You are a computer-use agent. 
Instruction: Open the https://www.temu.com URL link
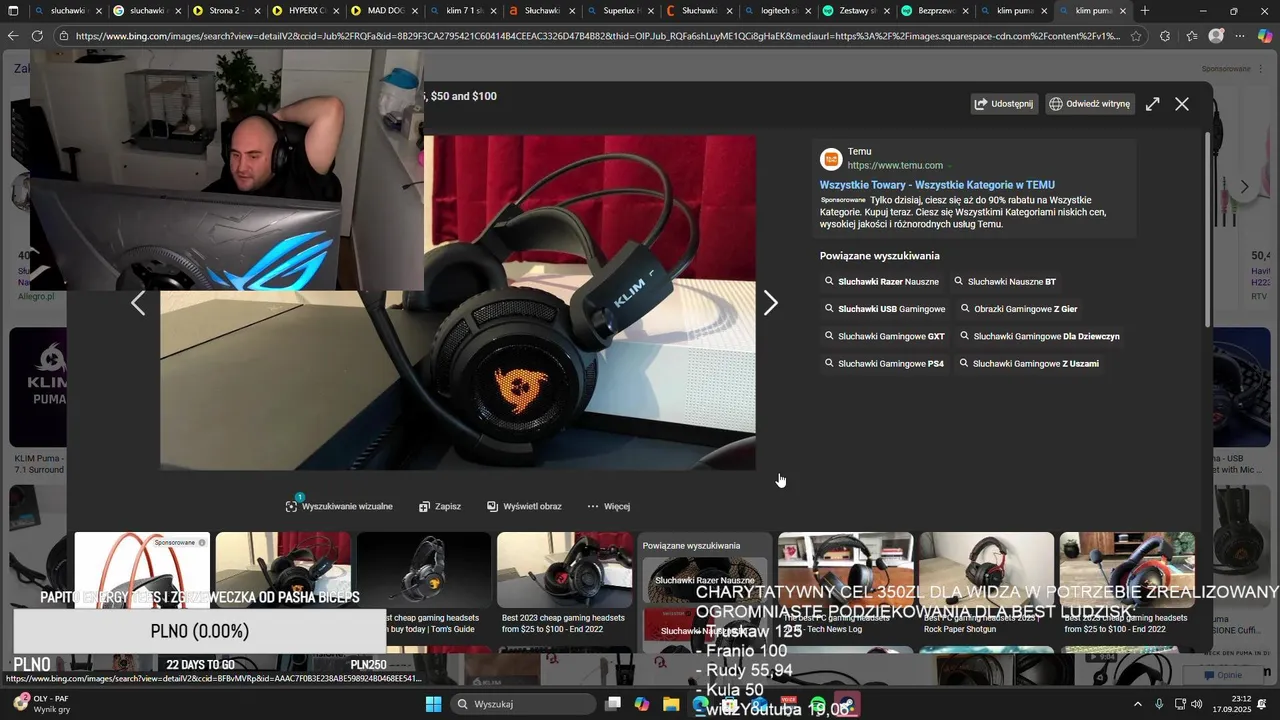(895, 166)
